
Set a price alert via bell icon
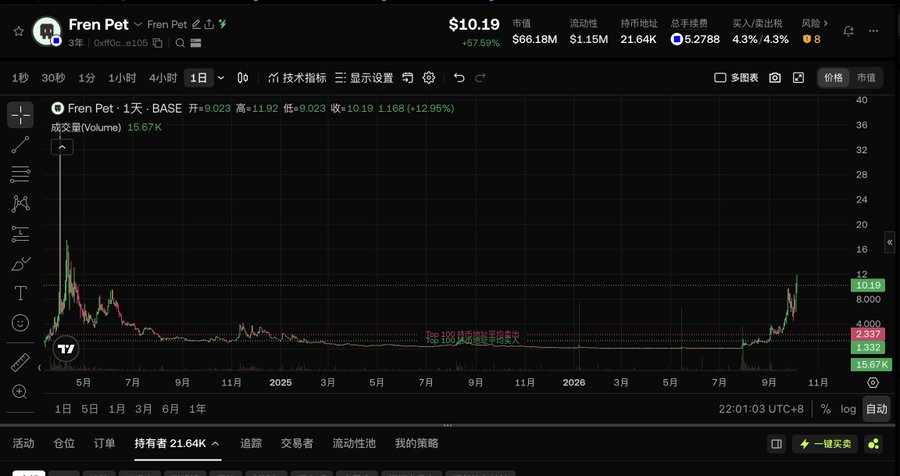pyautogui.click(x=848, y=31)
